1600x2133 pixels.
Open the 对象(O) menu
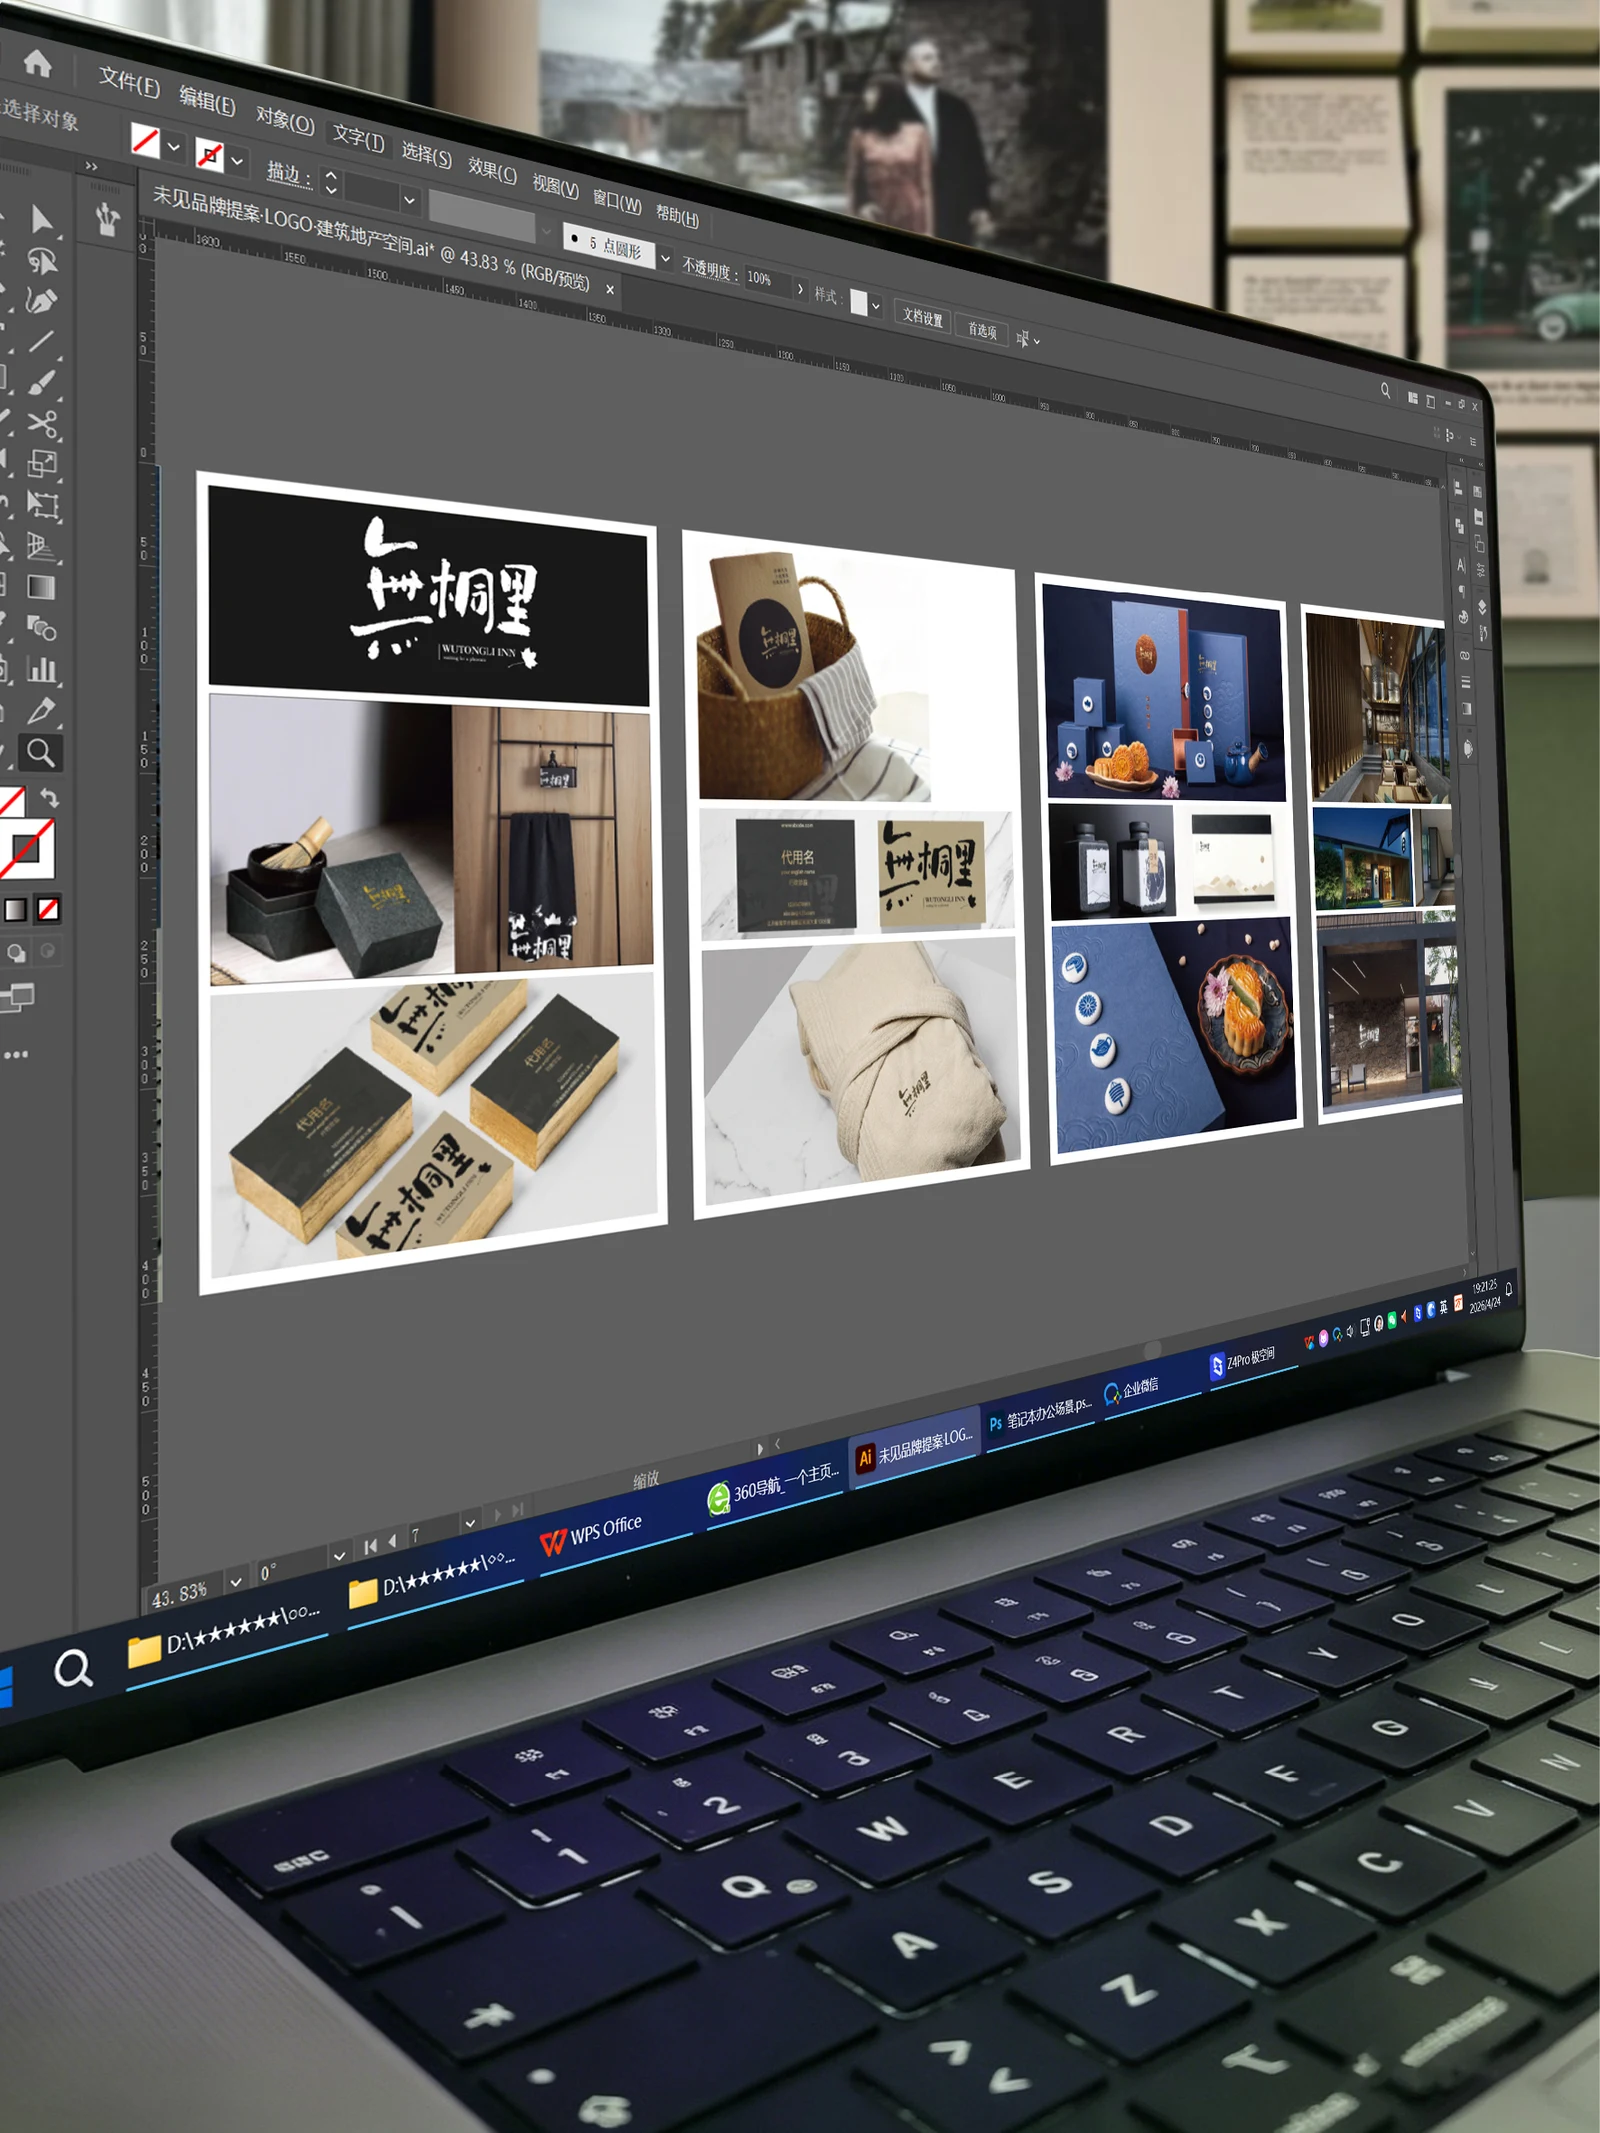pos(285,120)
